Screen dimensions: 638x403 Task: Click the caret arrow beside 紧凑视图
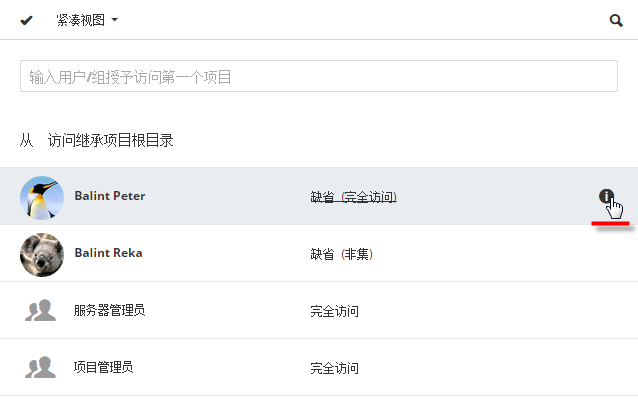[116, 21]
